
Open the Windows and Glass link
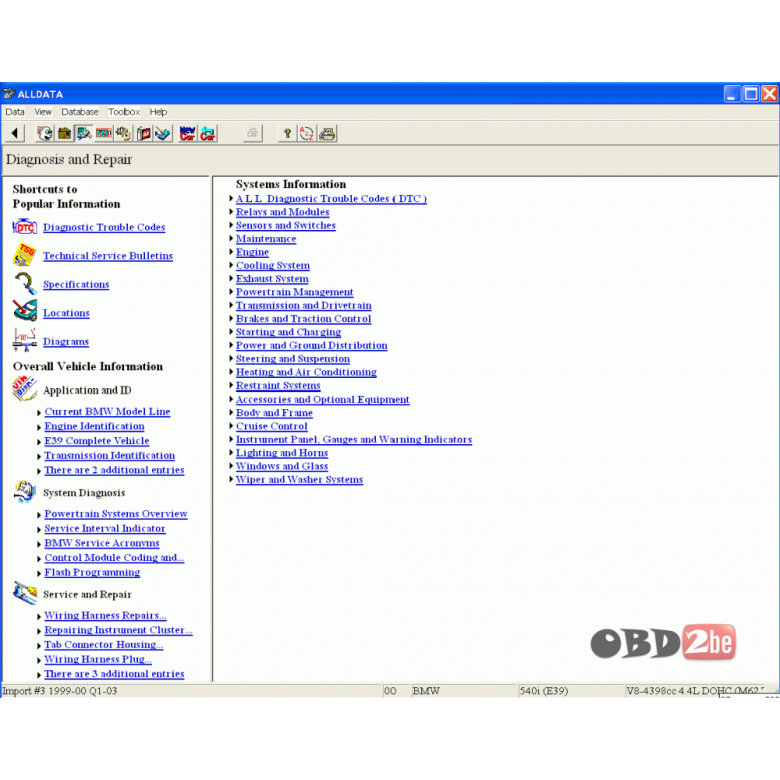click(x=282, y=467)
